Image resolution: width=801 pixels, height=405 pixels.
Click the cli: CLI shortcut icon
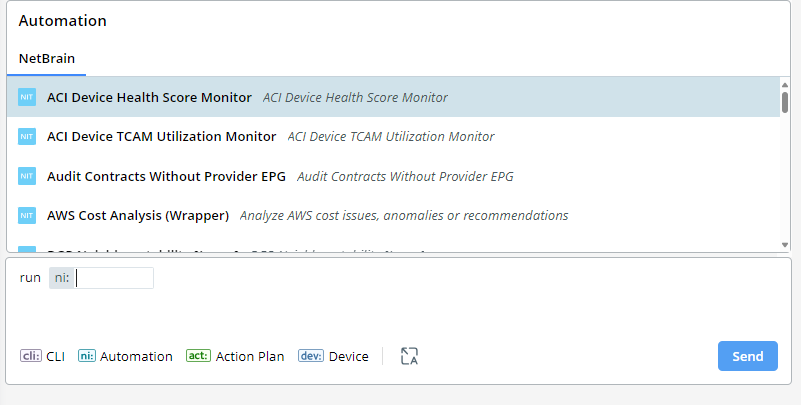click(x=31, y=356)
